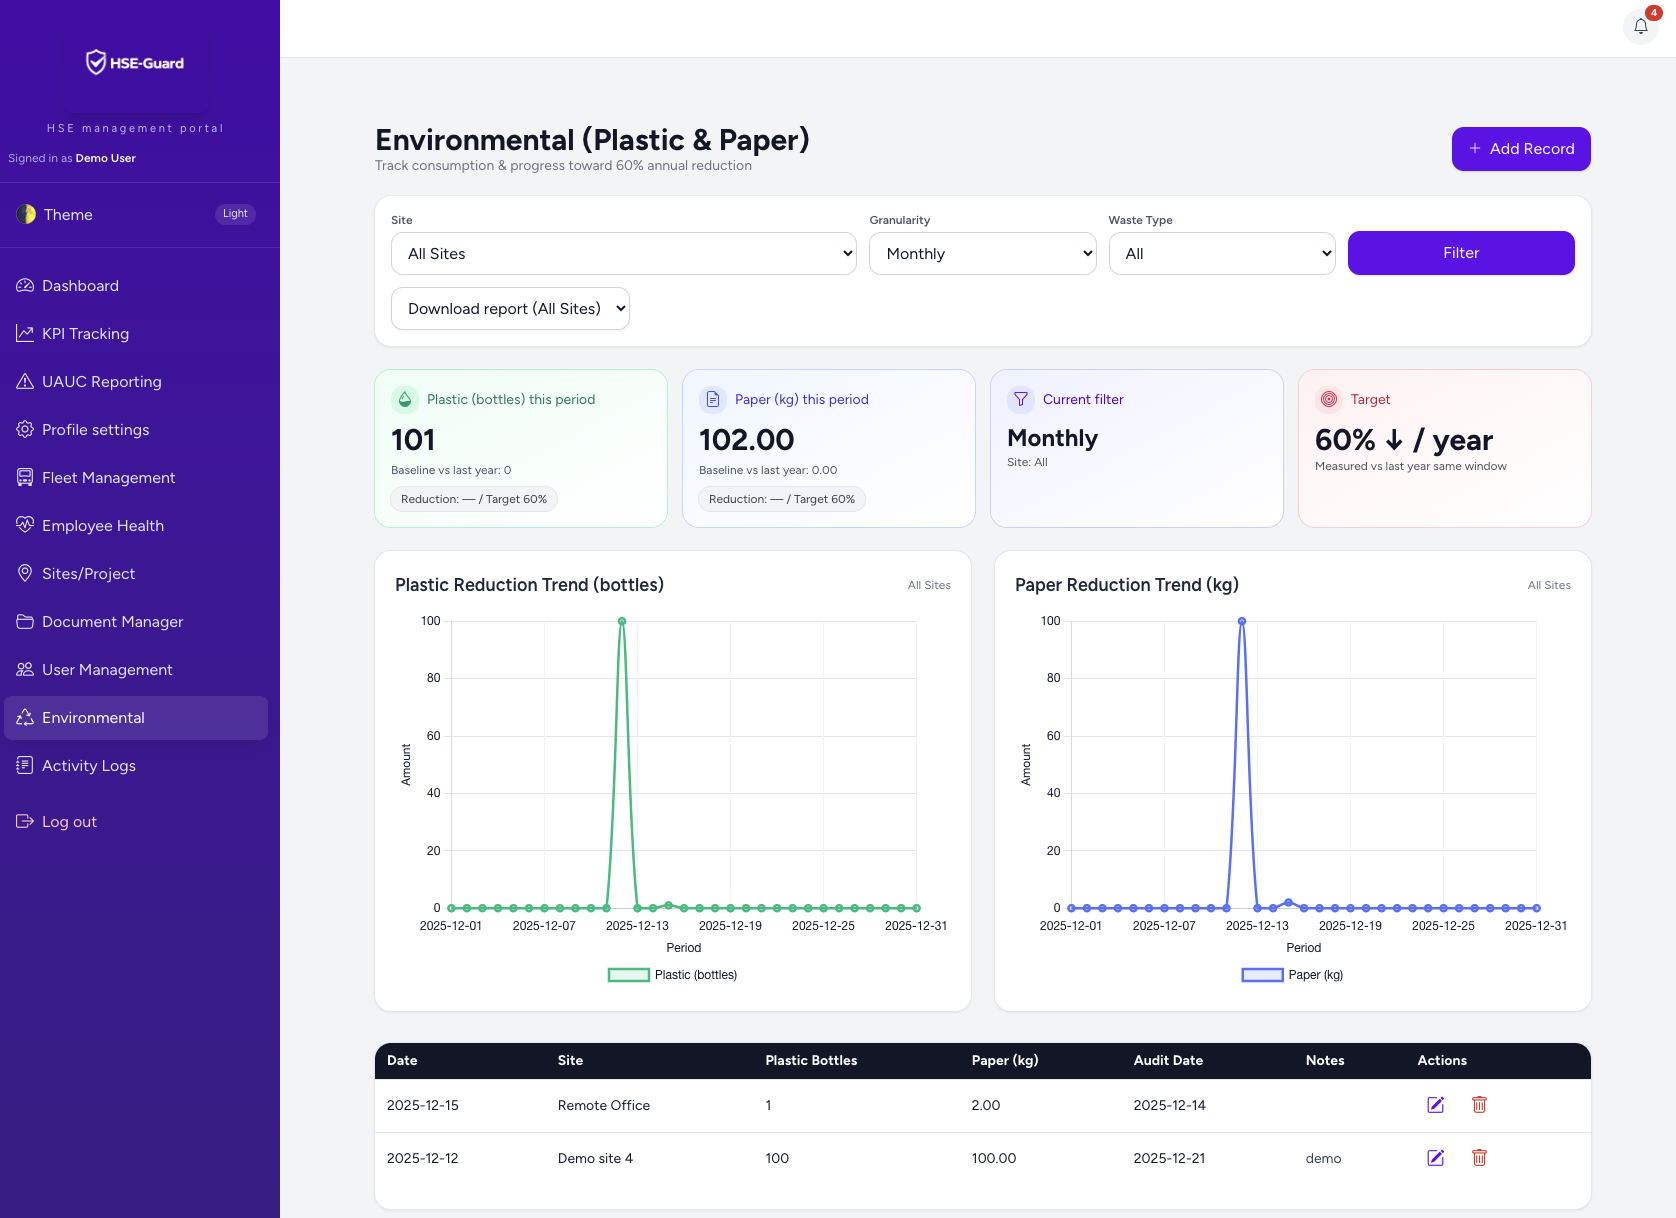Open the Waste Type dropdown
This screenshot has width=1676, height=1218.
[1221, 254]
